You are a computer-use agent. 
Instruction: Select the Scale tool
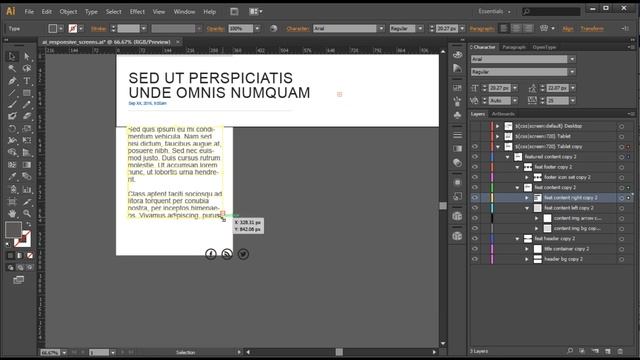pos(27,129)
